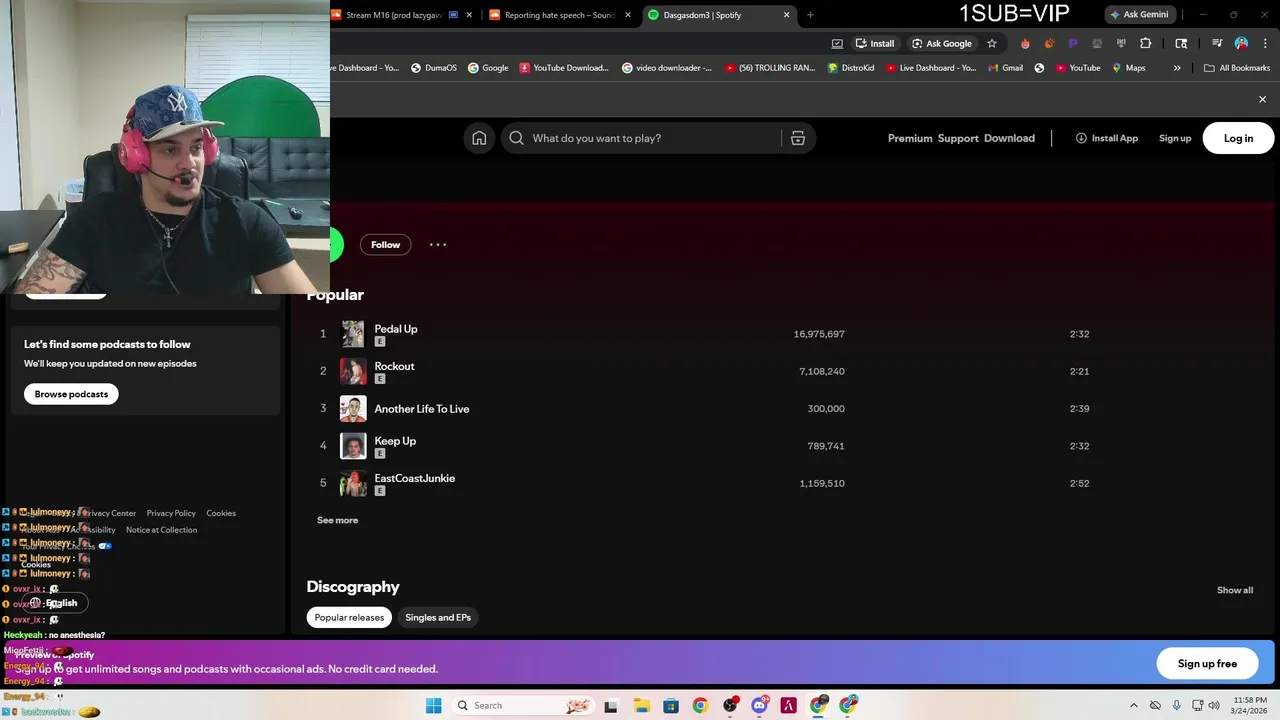Click Install button in the address bar
The image size is (1280, 720).
[x=874, y=43]
